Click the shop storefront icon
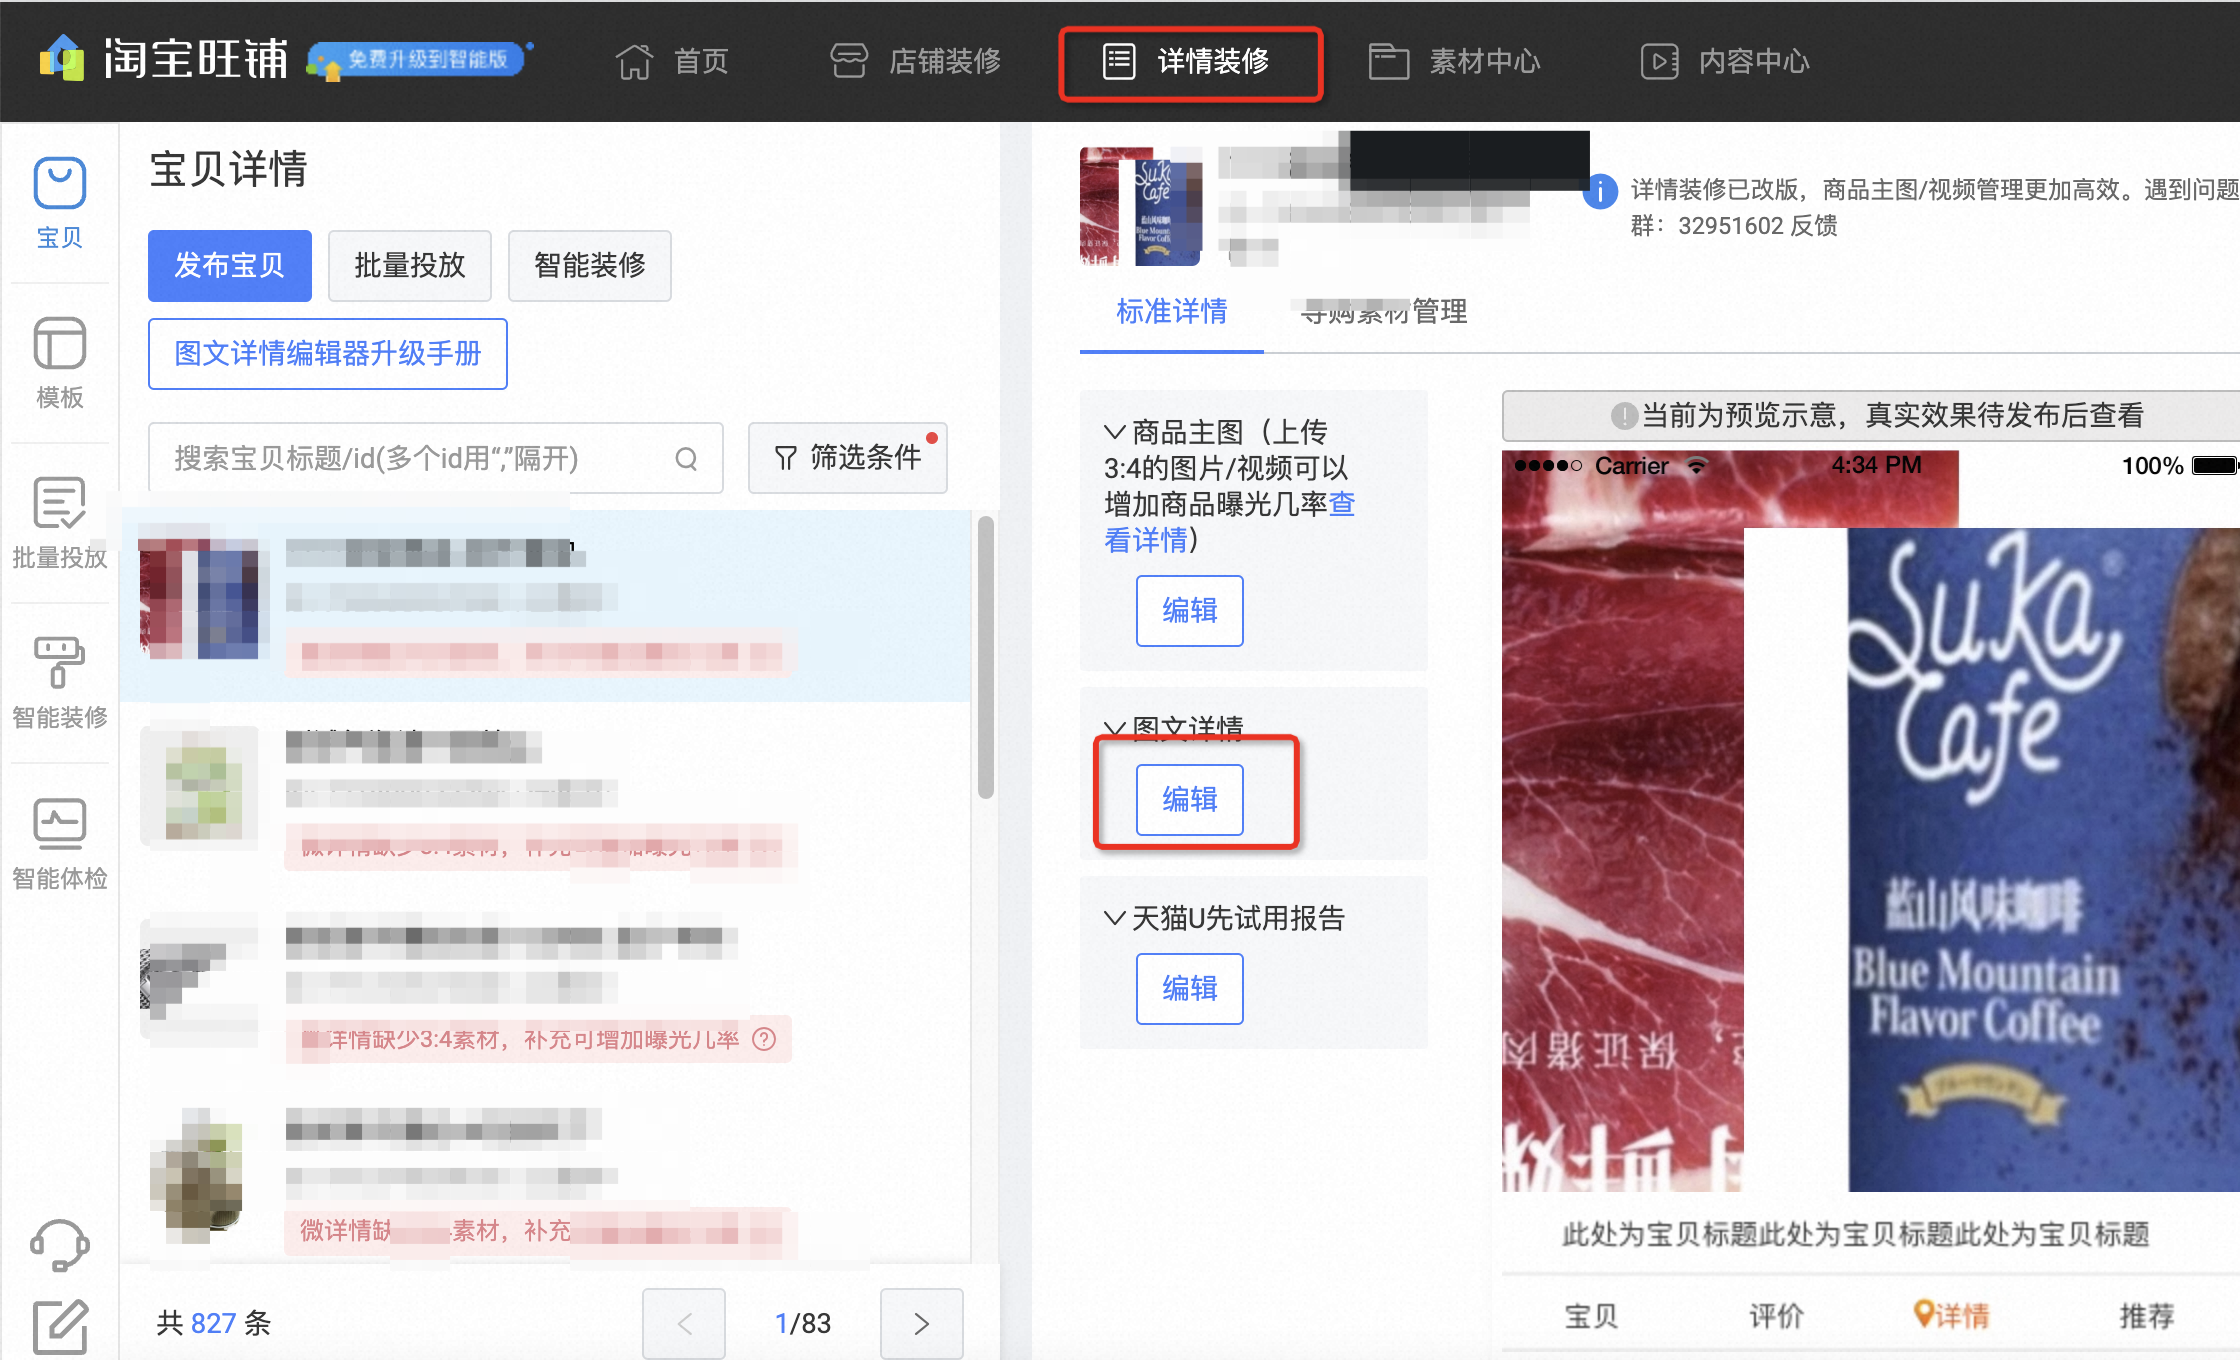Image resolution: width=2240 pixels, height=1360 pixels. tap(849, 61)
